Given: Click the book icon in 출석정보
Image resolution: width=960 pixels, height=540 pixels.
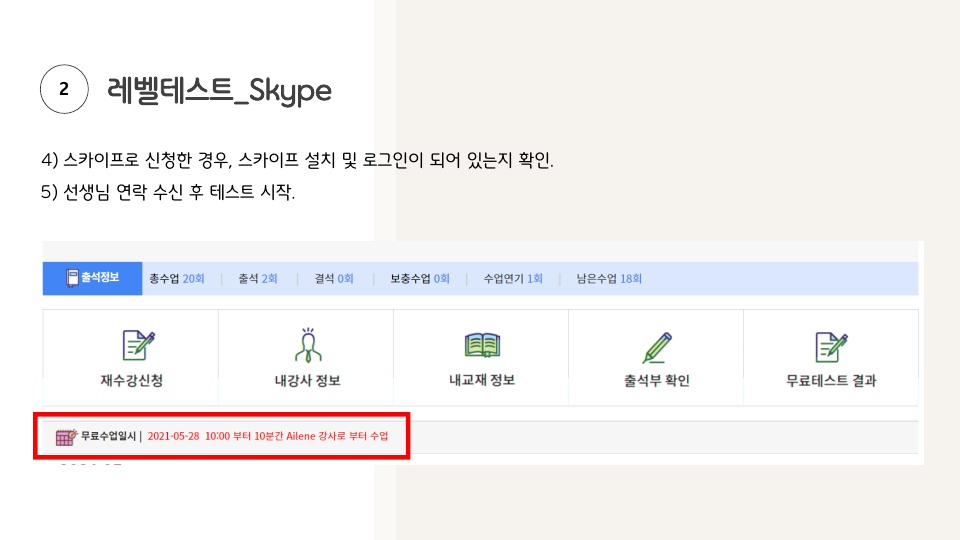Looking at the screenshot, I should coord(71,278).
